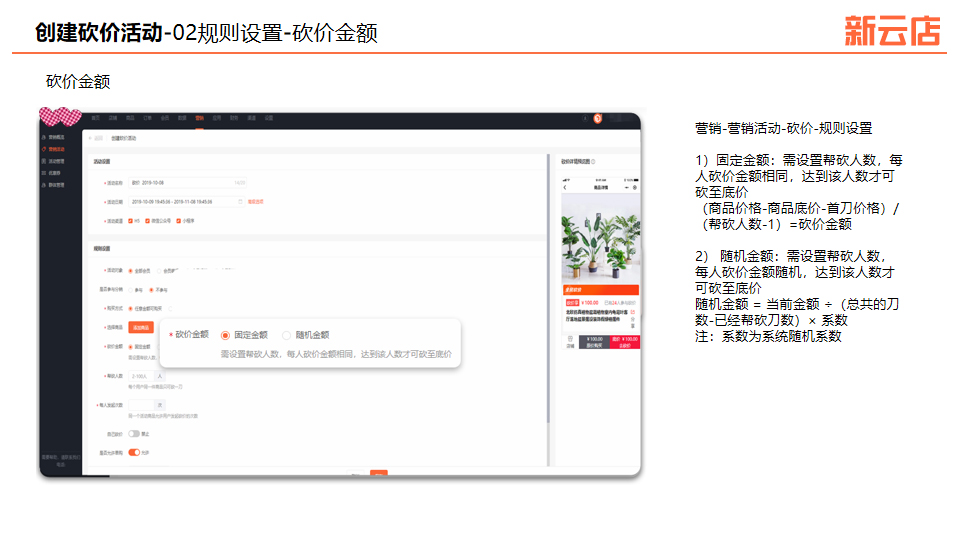Open the activity date range field
Image resolution: width=960 pixels, height=540 pixels.
187,201
